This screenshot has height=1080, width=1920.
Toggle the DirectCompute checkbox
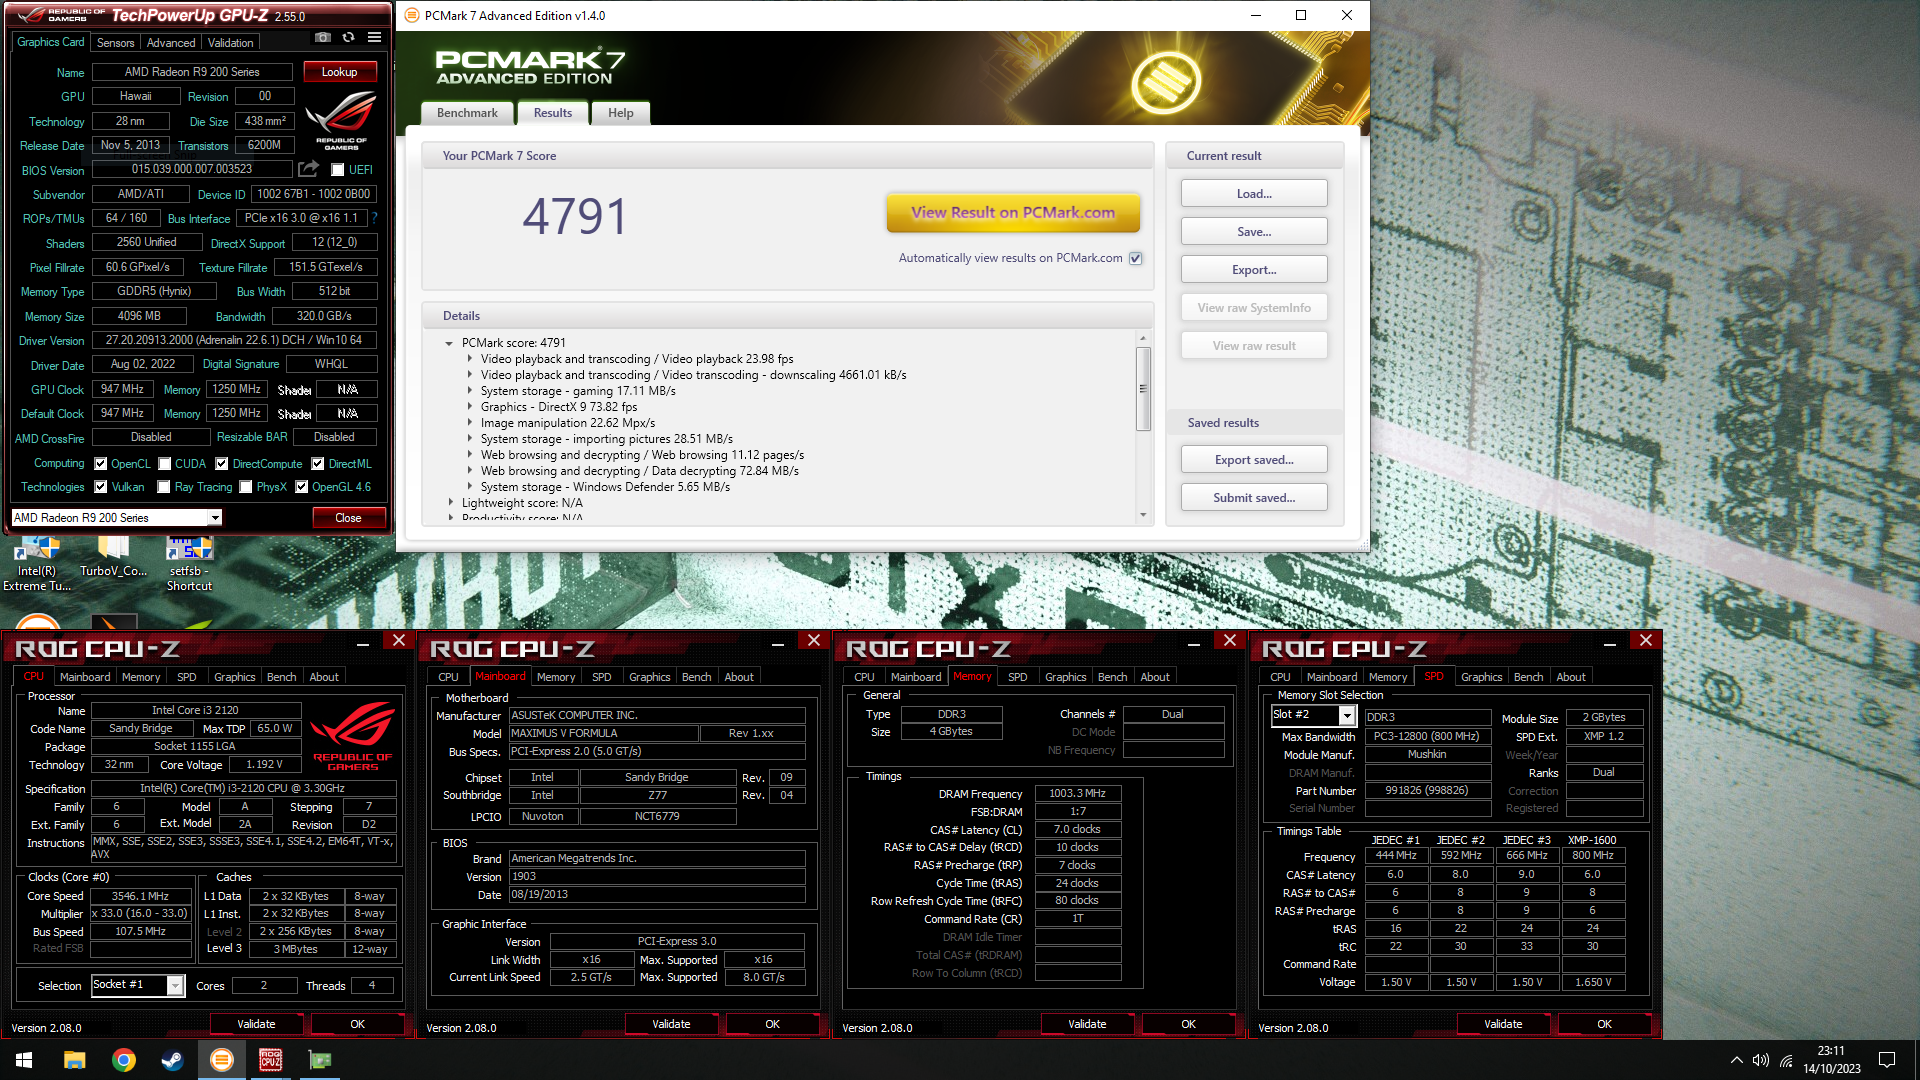tap(222, 464)
